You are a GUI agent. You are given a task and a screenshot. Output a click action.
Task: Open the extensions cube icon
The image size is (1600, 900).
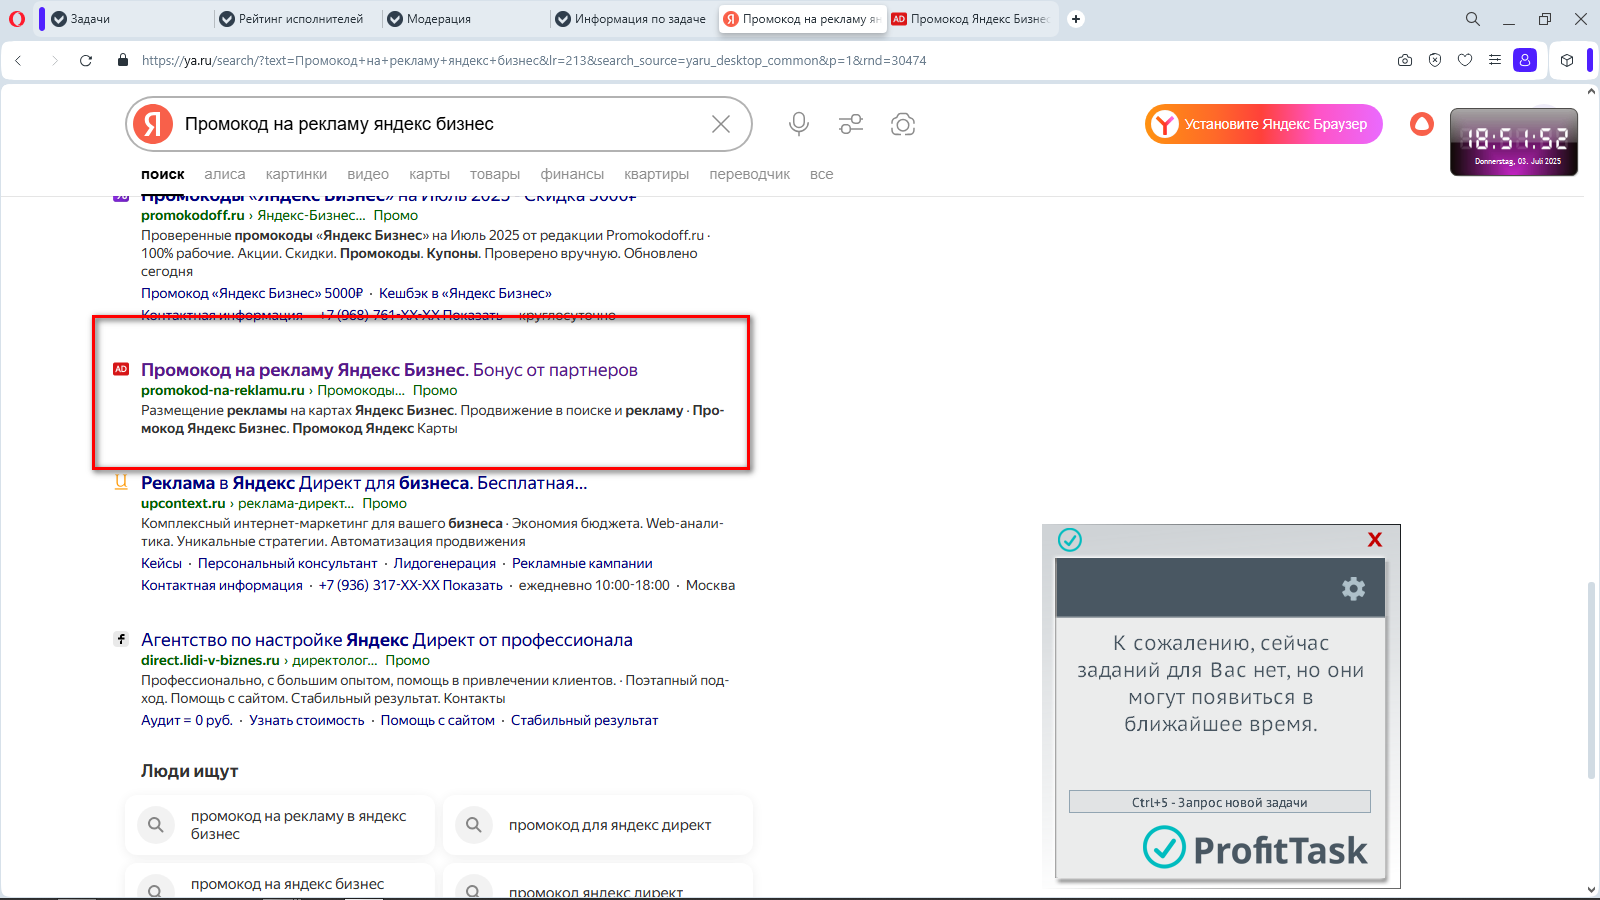pyautogui.click(x=1567, y=60)
